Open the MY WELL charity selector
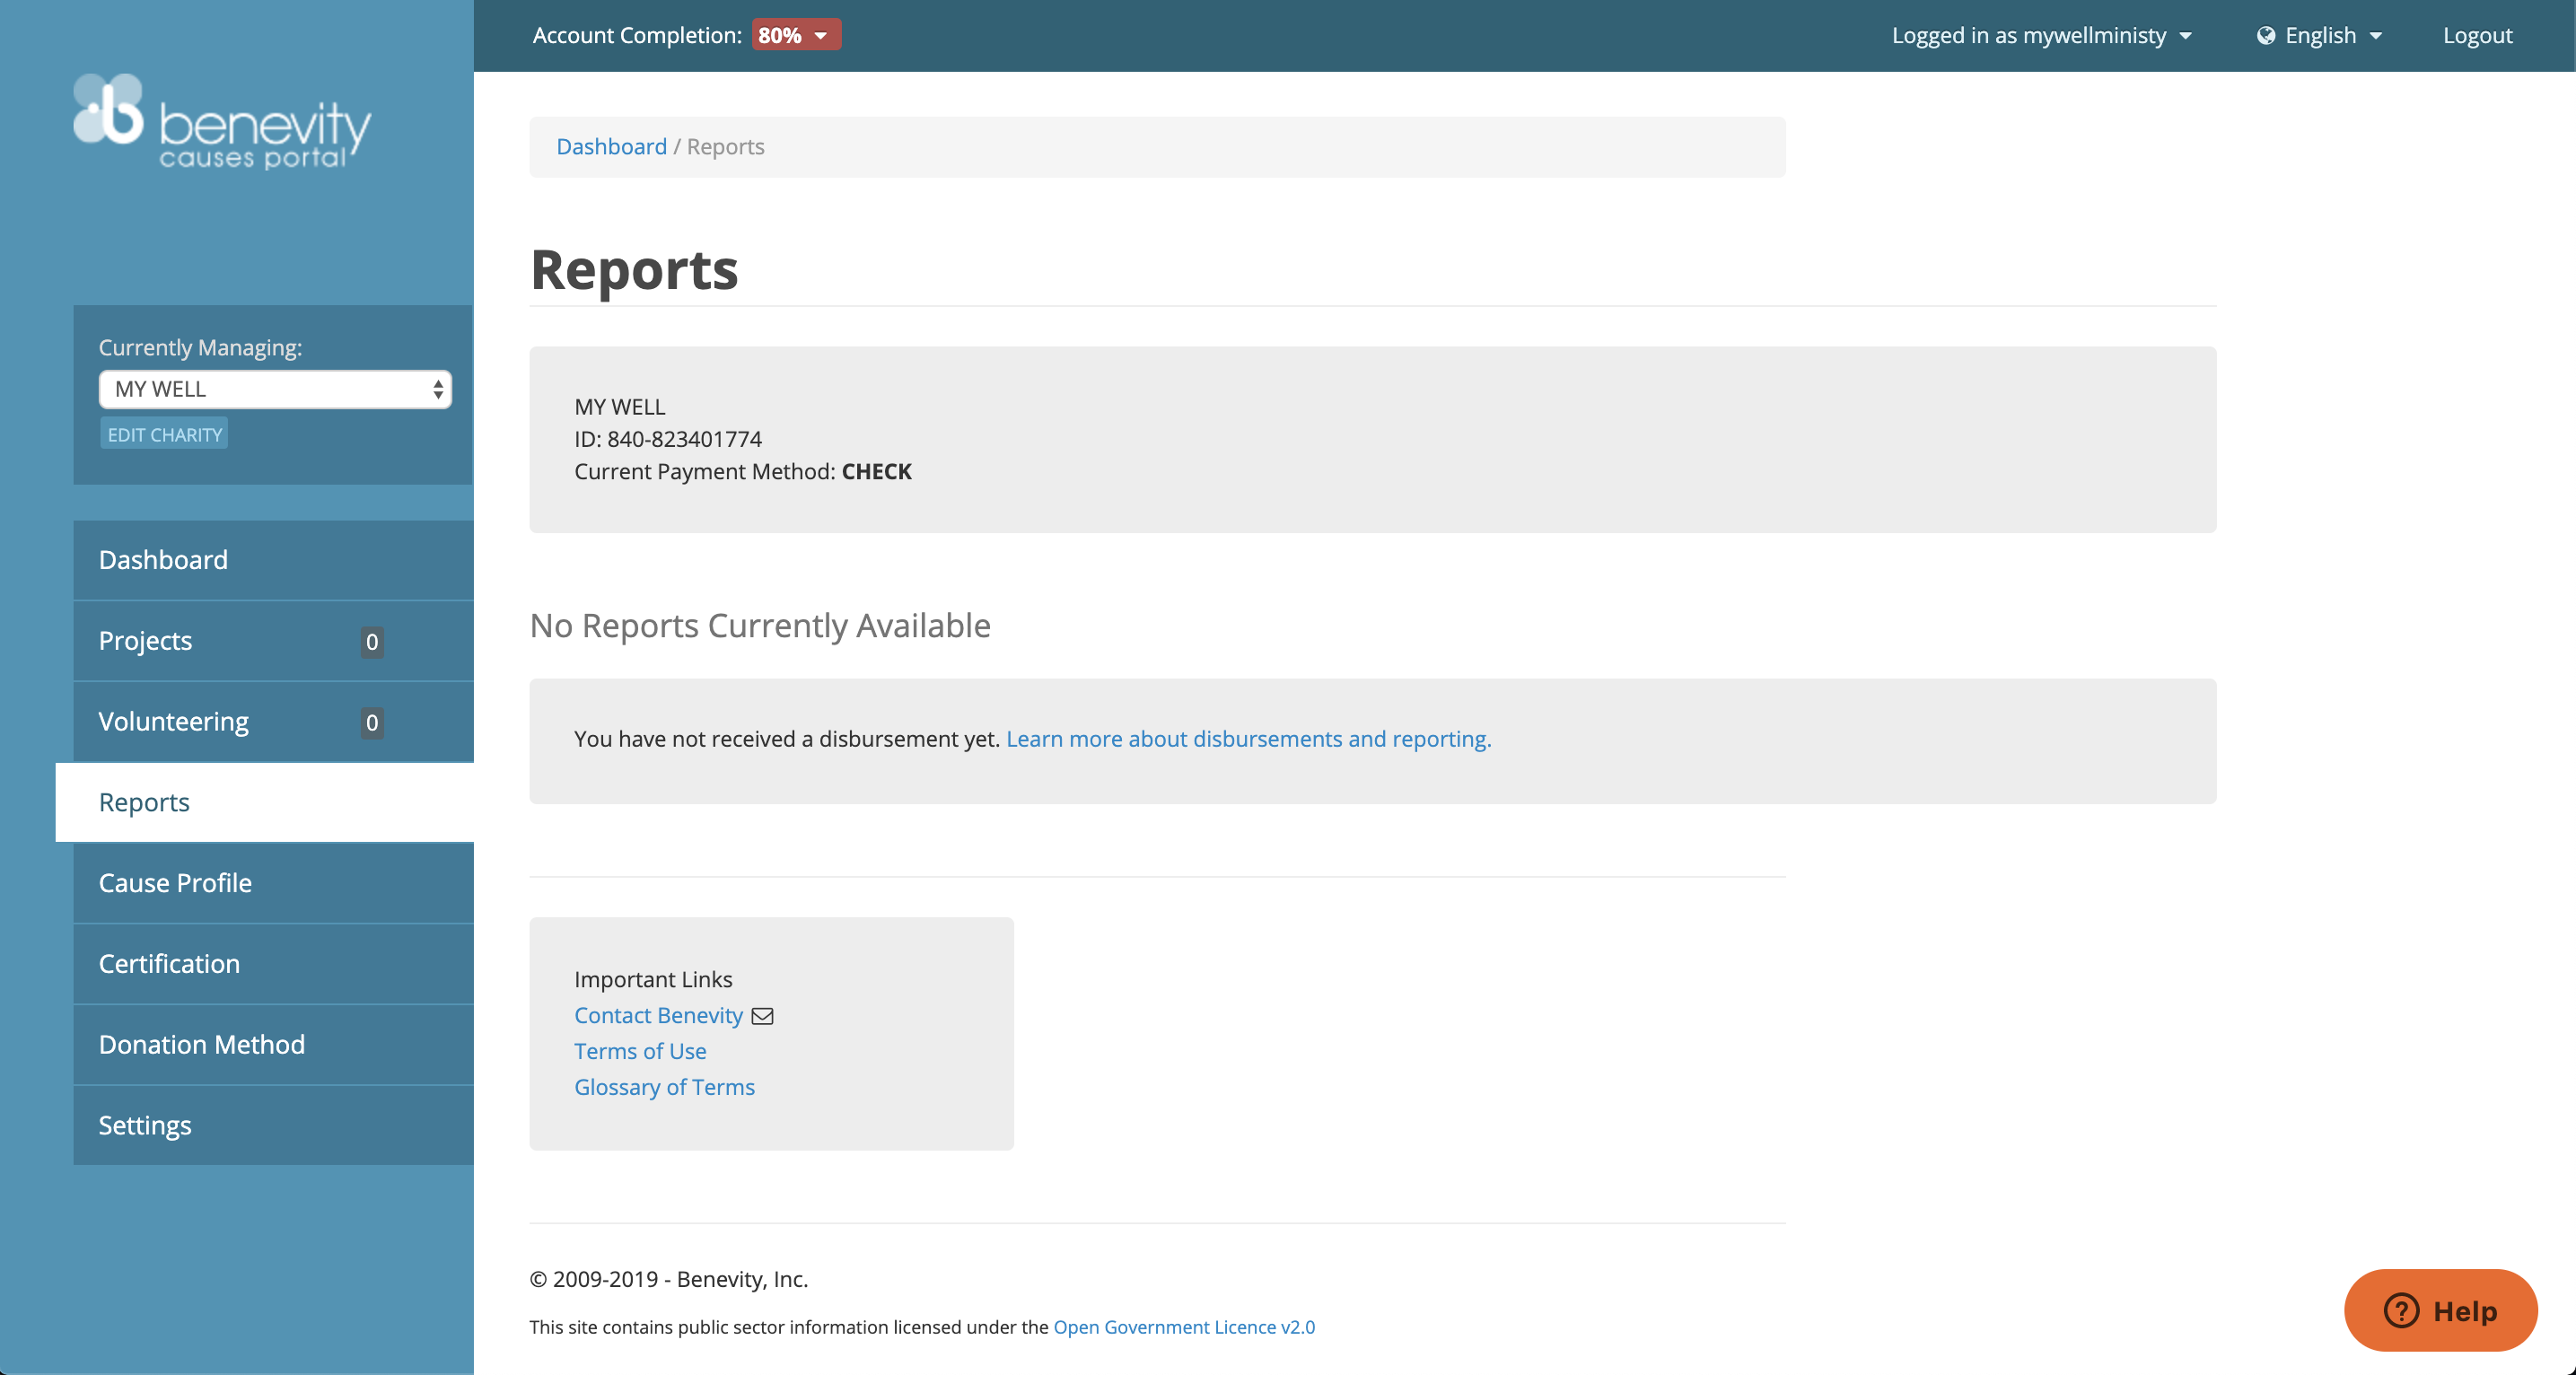 pyautogui.click(x=275, y=389)
